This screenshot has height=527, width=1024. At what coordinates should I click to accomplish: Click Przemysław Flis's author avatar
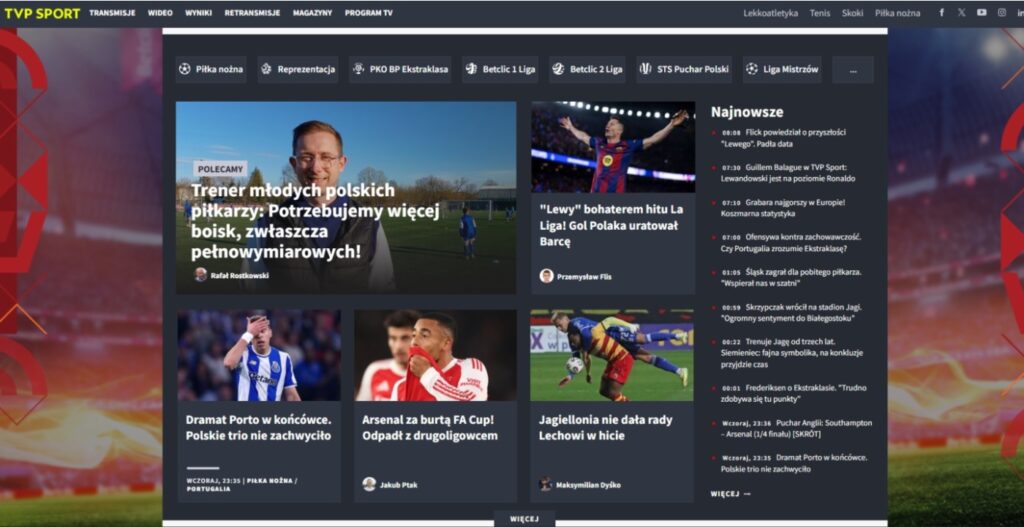(x=546, y=276)
